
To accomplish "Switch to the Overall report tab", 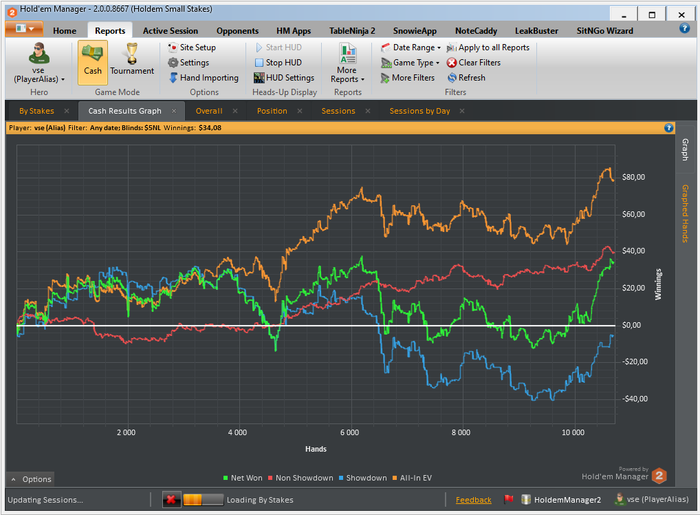I will 208,111.
